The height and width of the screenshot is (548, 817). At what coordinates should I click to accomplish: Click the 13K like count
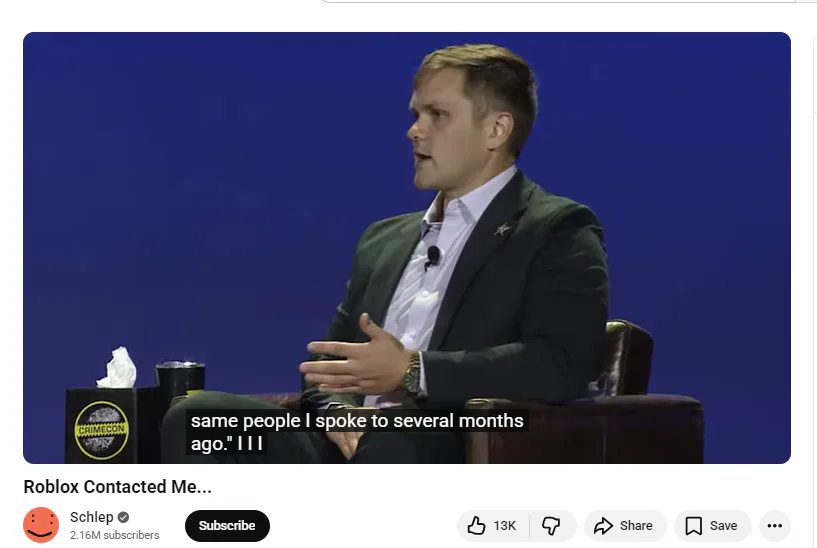[x=504, y=526]
